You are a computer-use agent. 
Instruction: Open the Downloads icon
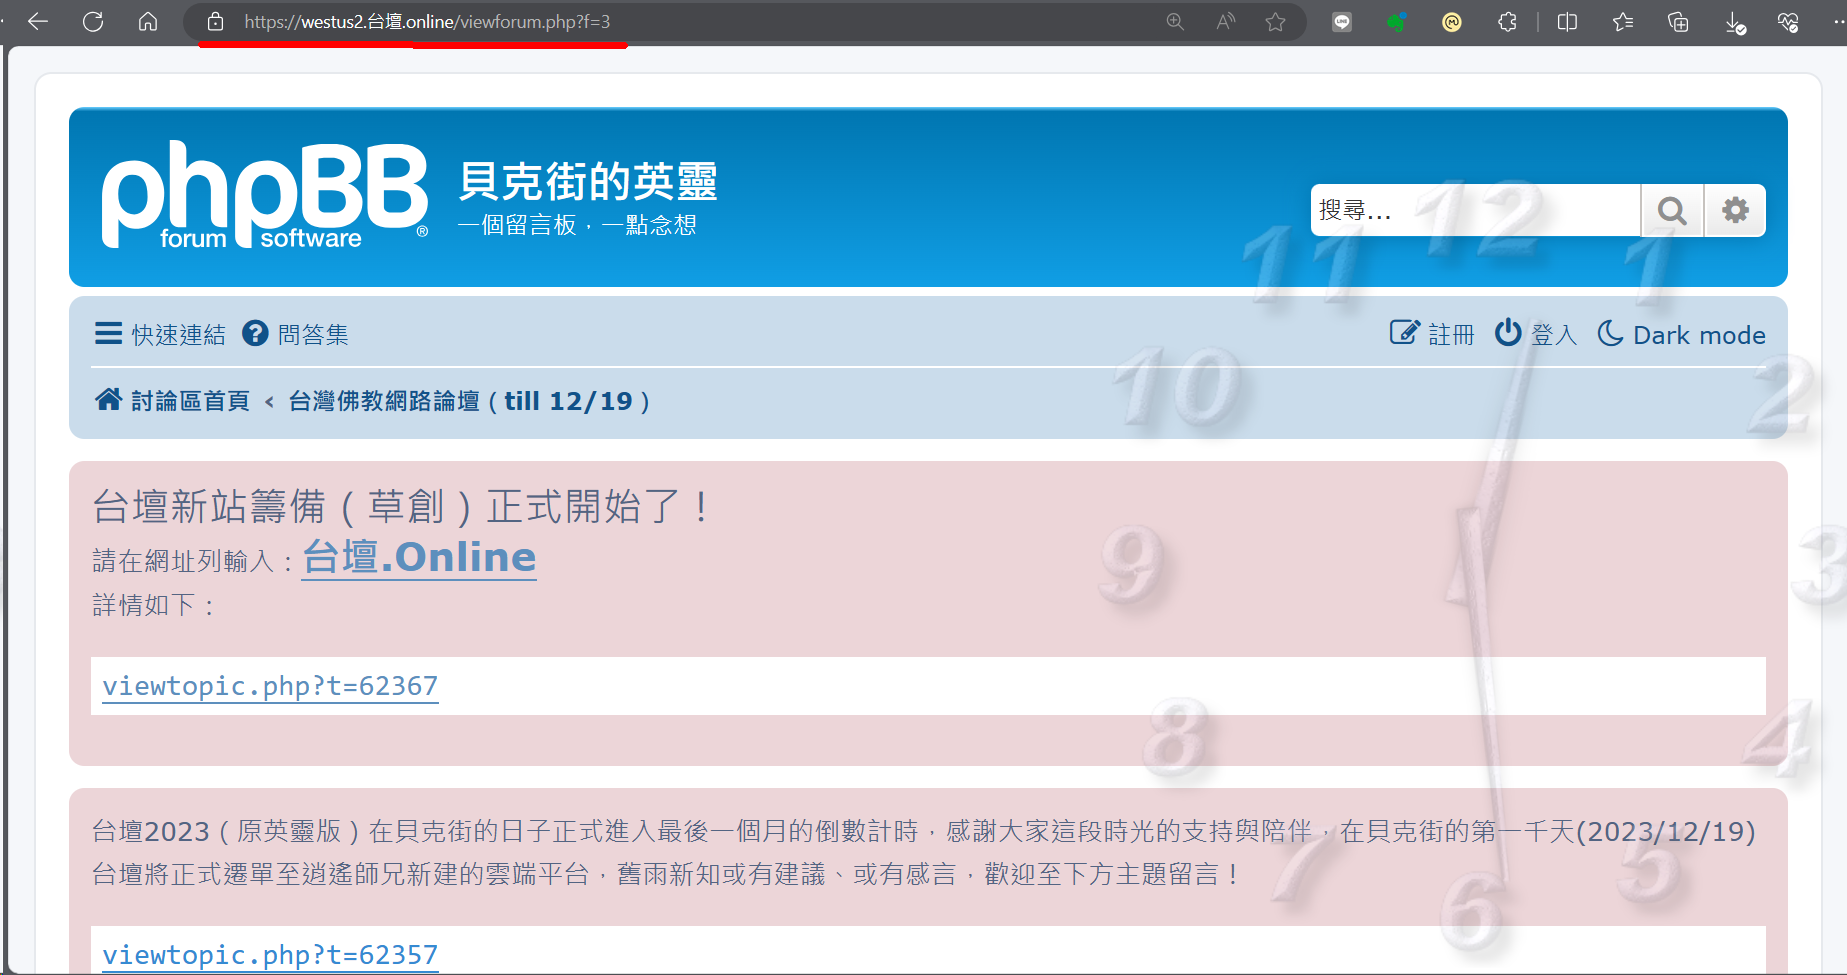1735,22
